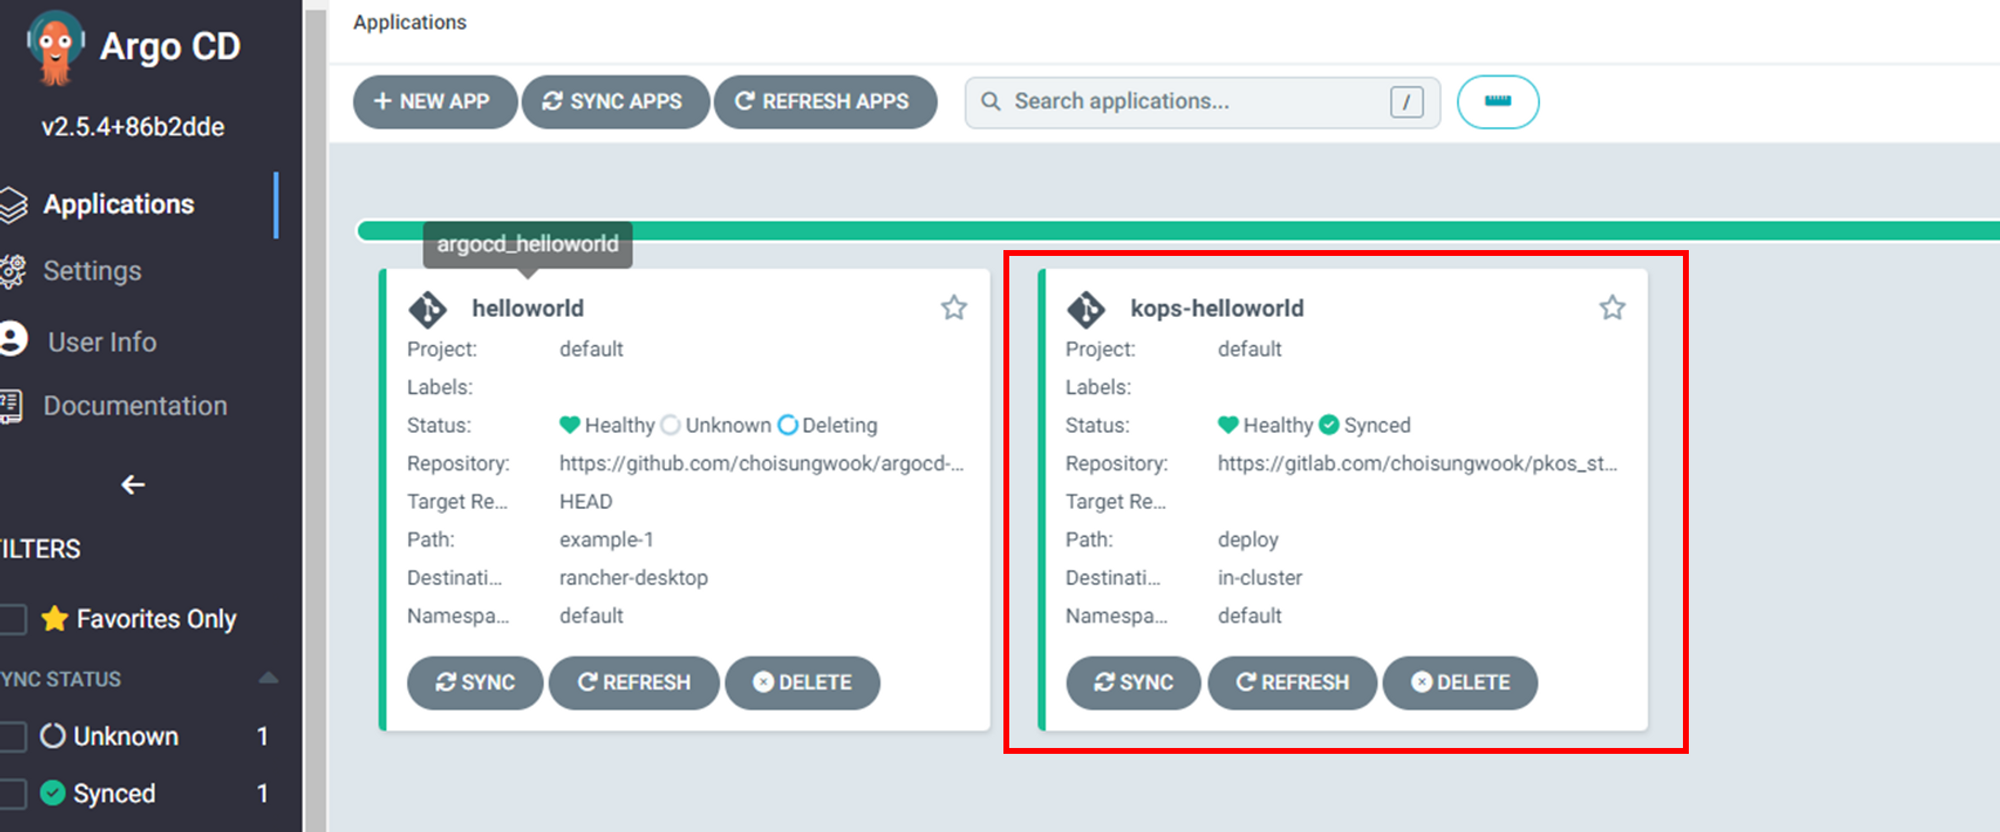Click the HEAD target revision value
Viewport: 2000px width, 832px height.
pos(586,501)
